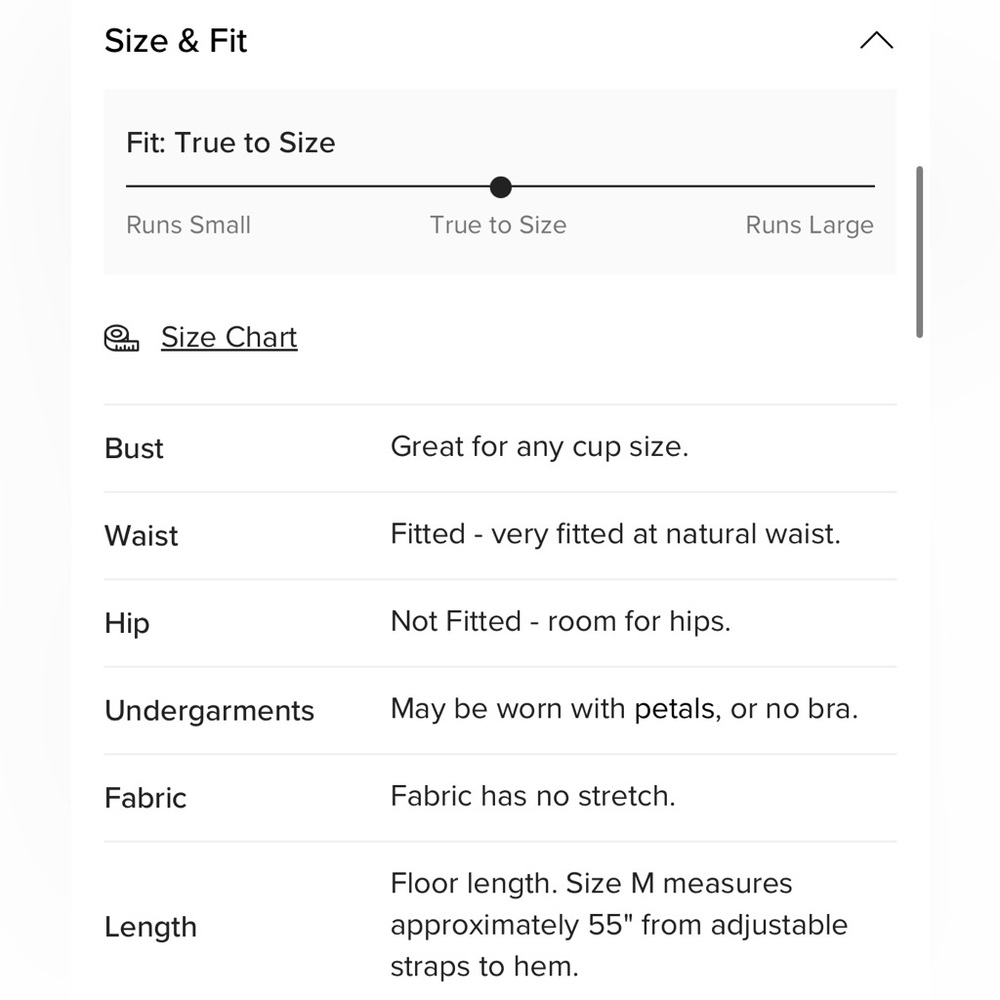Screen dimensions: 1000x1000
Task: Click the Fabric row label
Action: (x=145, y=798)
